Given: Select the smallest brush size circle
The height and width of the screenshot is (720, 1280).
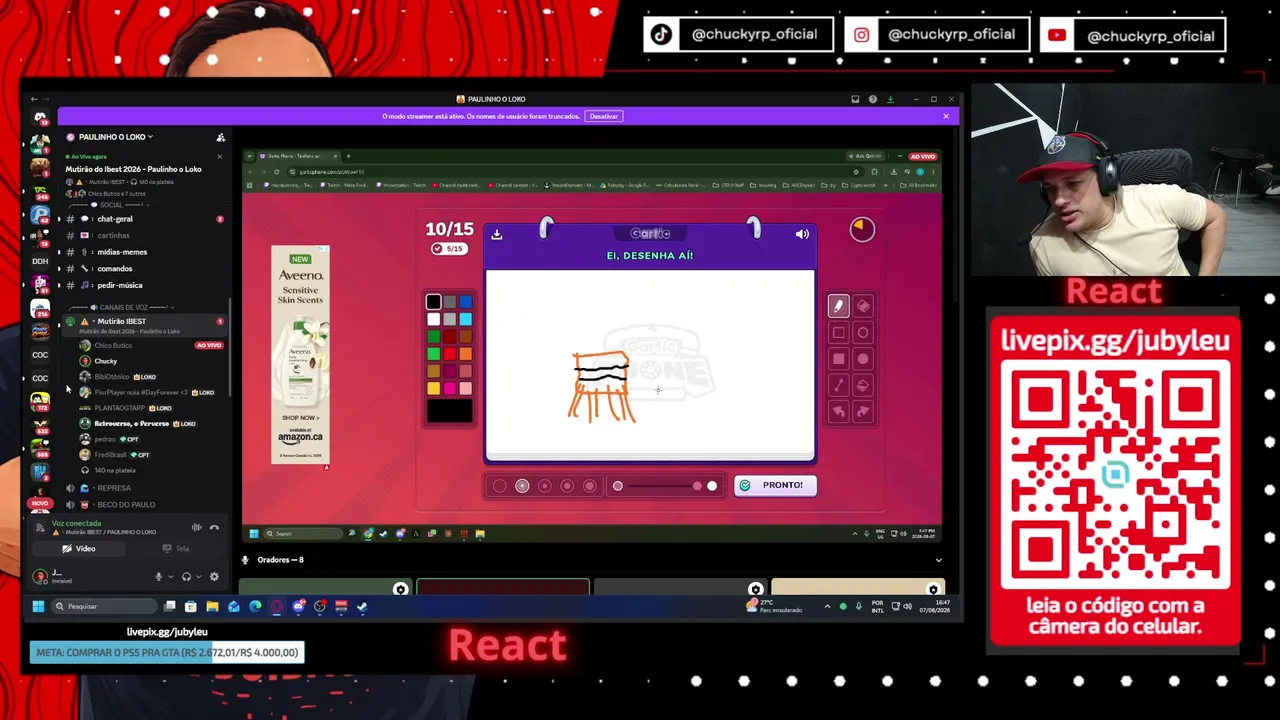Looking at the screenshot, I should tap(500, 486).
